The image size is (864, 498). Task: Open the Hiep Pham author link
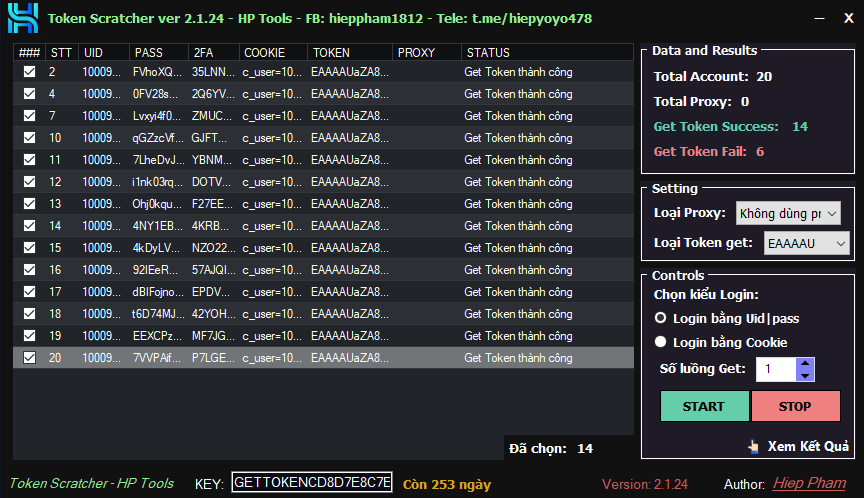pos(808,484)
